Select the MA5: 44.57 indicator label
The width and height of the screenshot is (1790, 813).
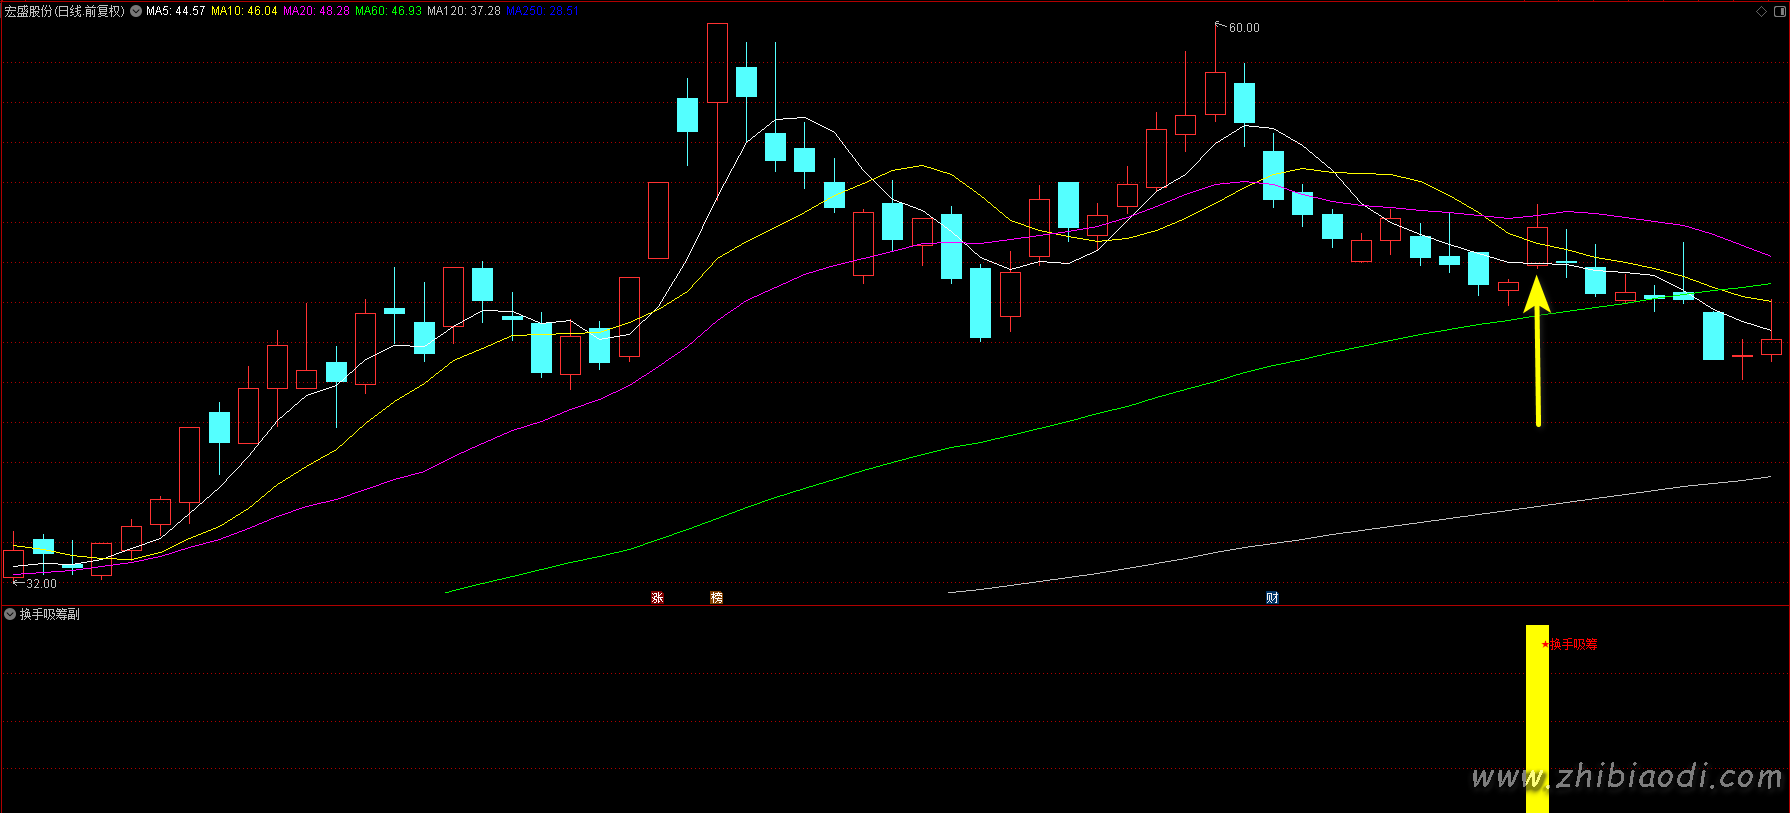click(175, 11)
